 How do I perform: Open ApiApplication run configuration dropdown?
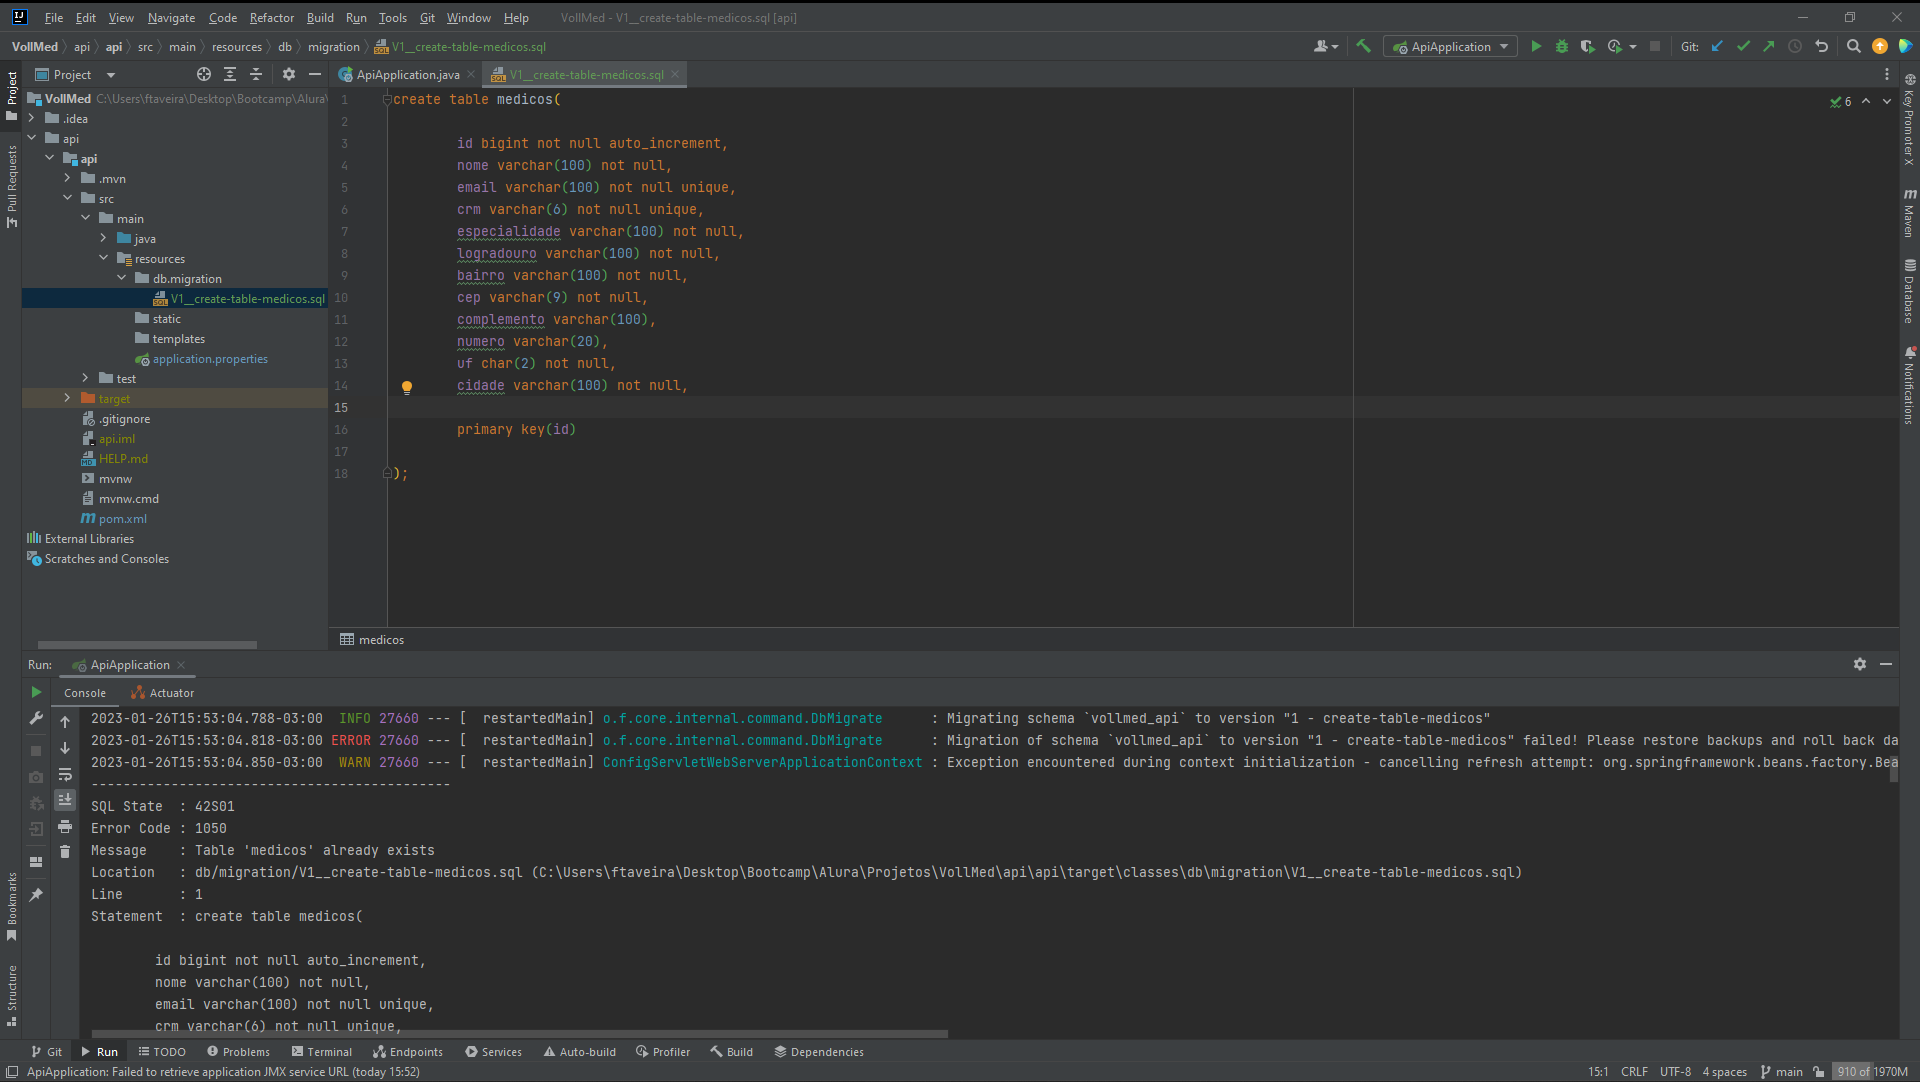[x=1450, y=46]
